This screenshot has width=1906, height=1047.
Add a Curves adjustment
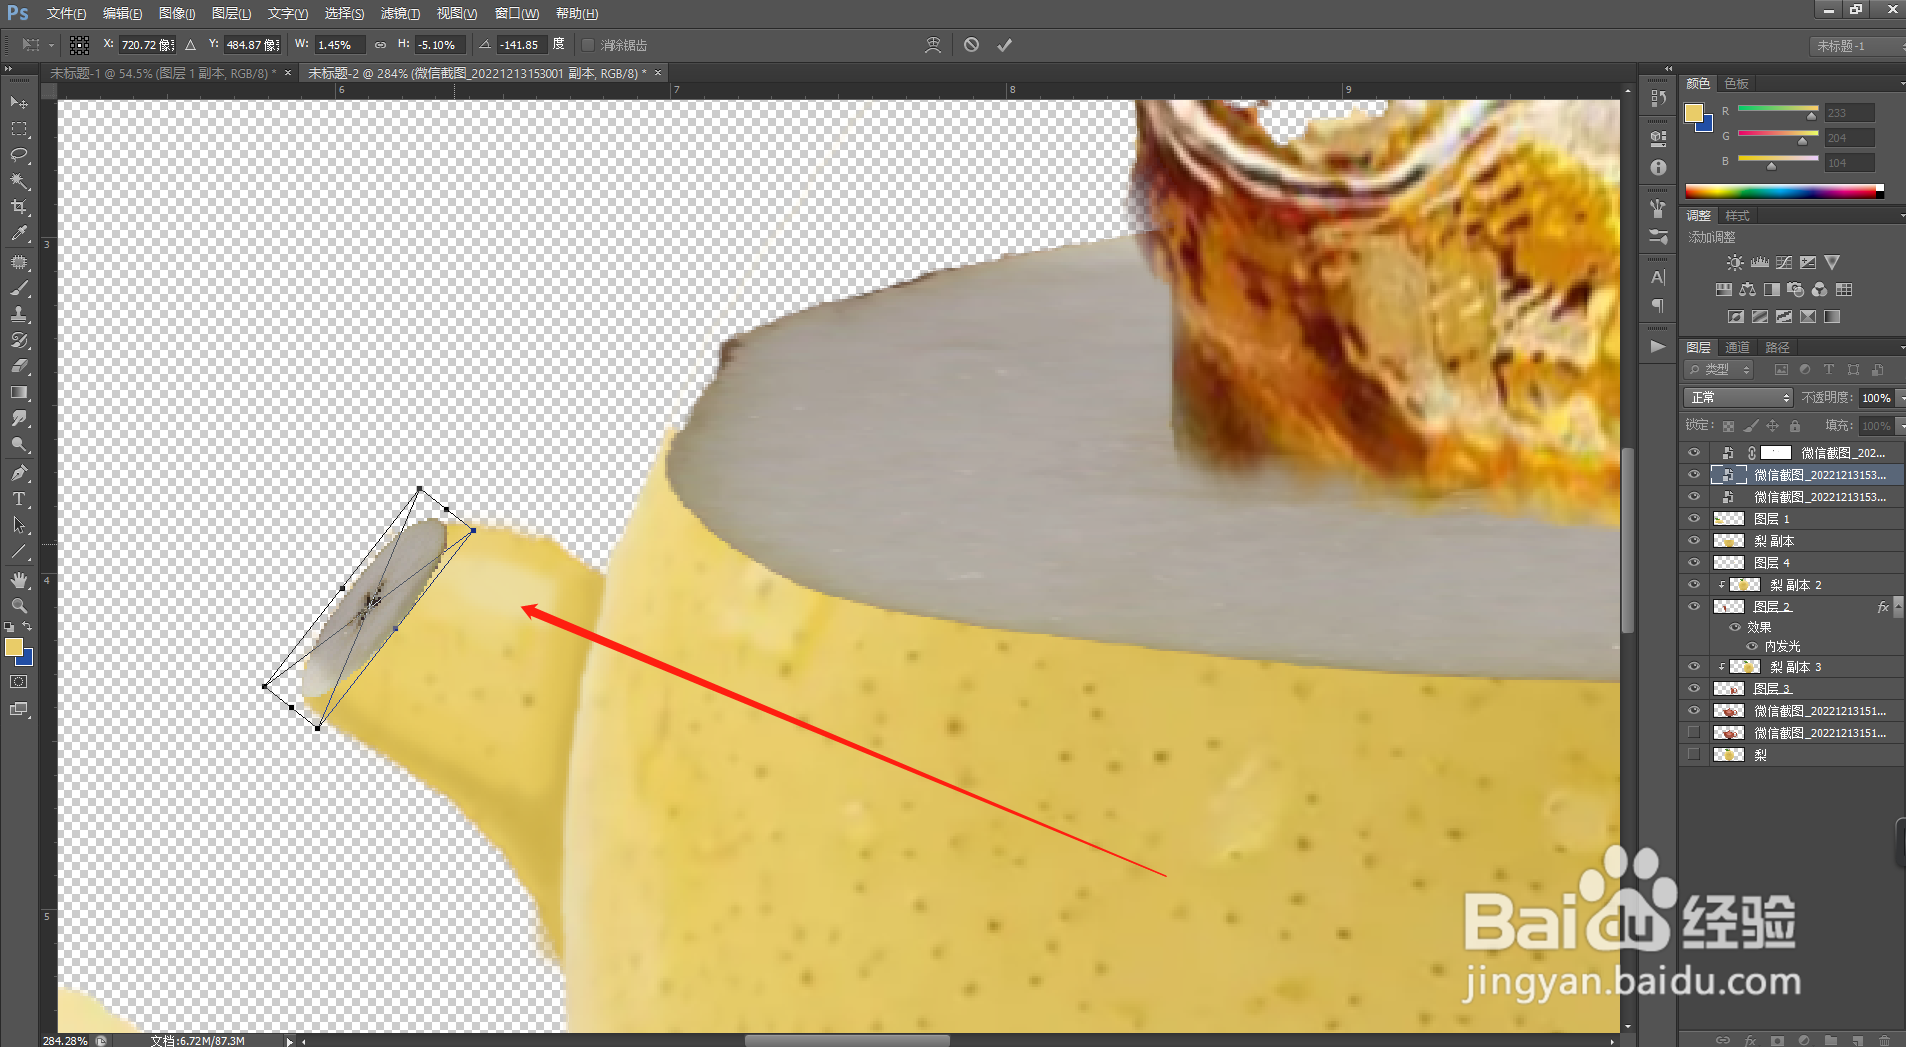tap(1784, 262)
